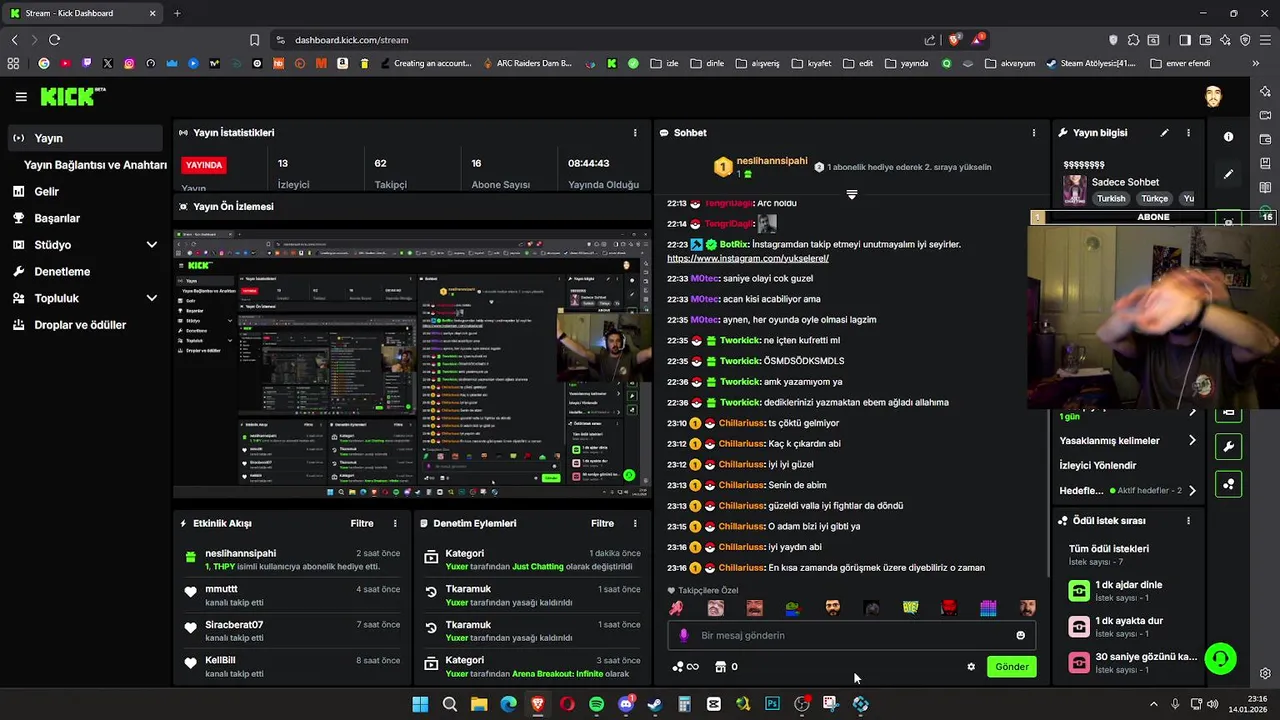Open the profile avatar menu
The image size is (1280, 720).
click(1213, 96)
